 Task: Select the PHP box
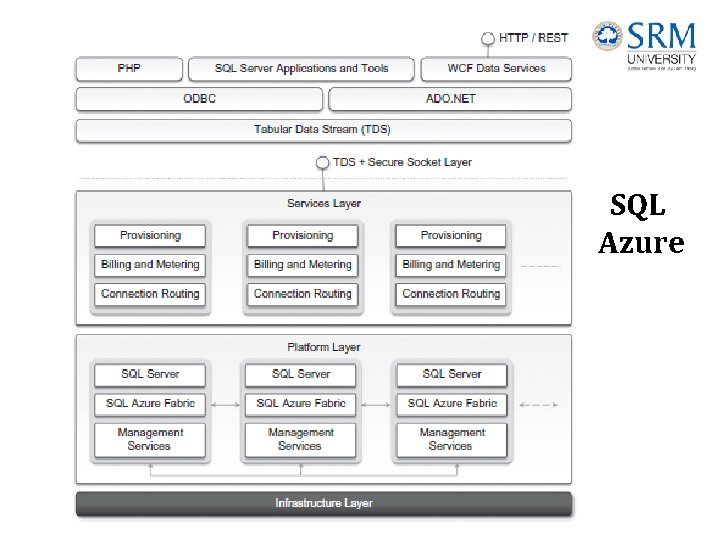[129, 69]
